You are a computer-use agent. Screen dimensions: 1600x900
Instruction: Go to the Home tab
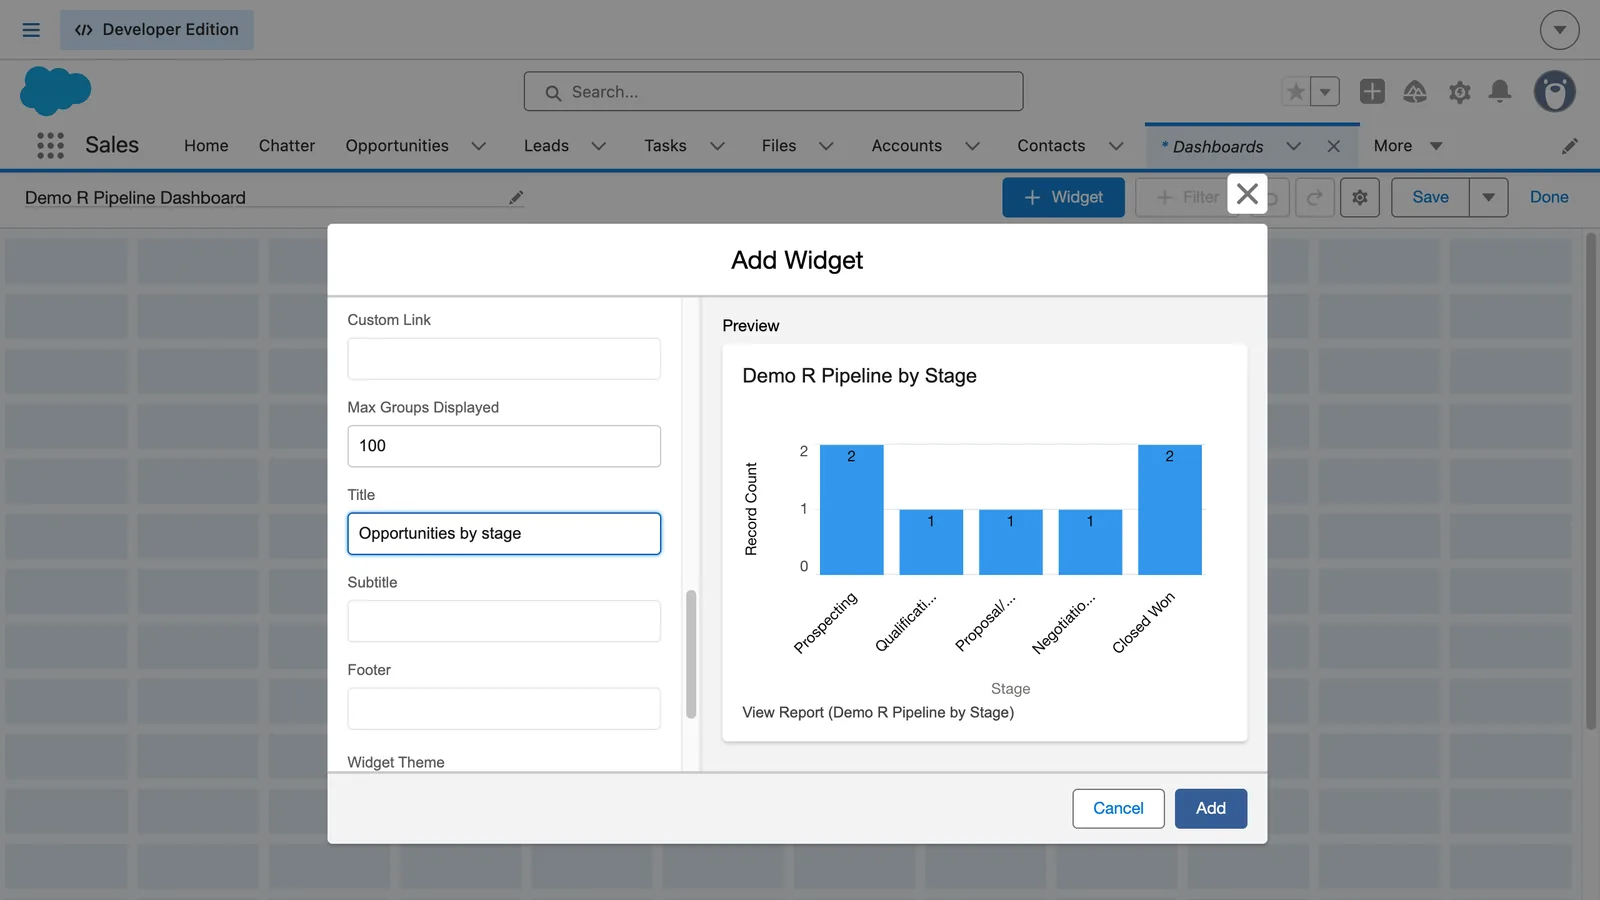[206, 146]
